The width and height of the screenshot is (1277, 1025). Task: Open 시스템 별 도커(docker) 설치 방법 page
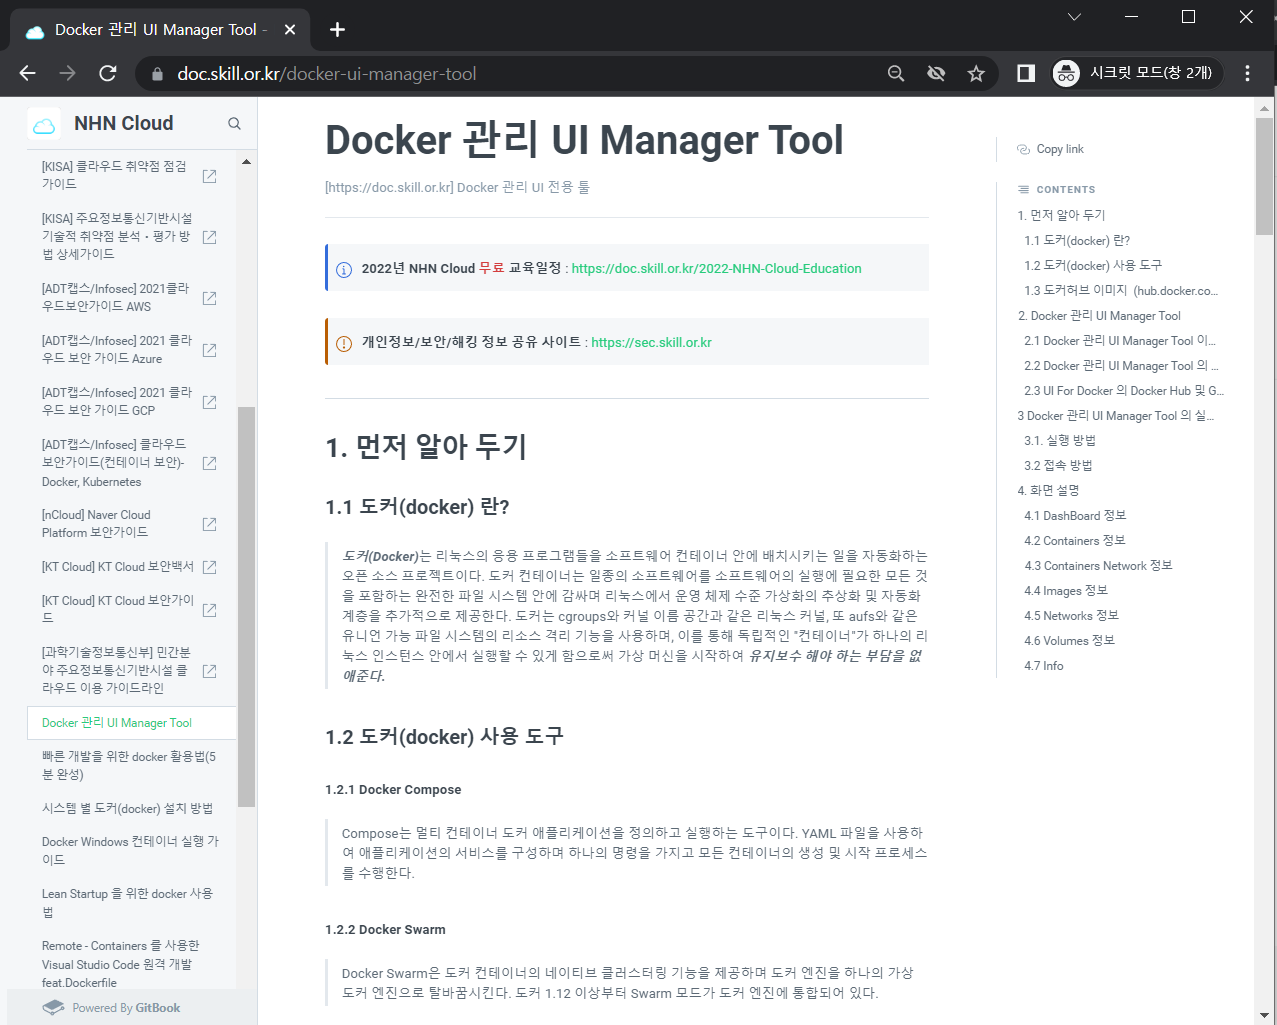click(x=128, y=808)
